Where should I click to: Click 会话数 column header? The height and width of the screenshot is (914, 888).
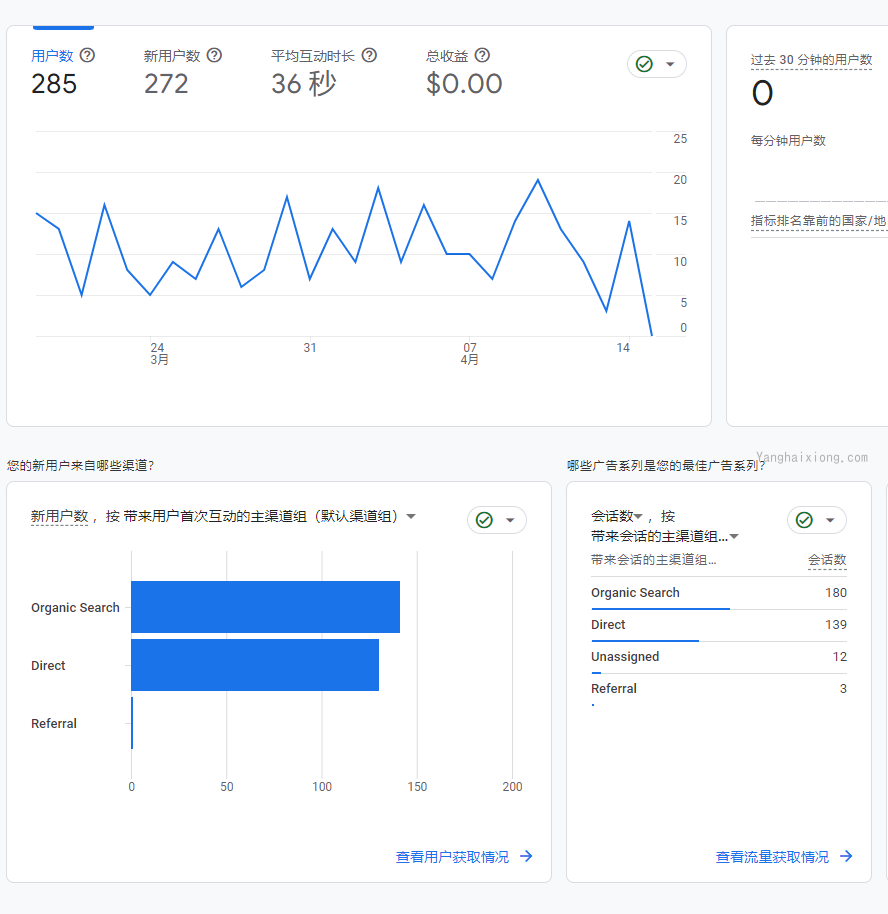pyautogui.click(x=827, y=560)
